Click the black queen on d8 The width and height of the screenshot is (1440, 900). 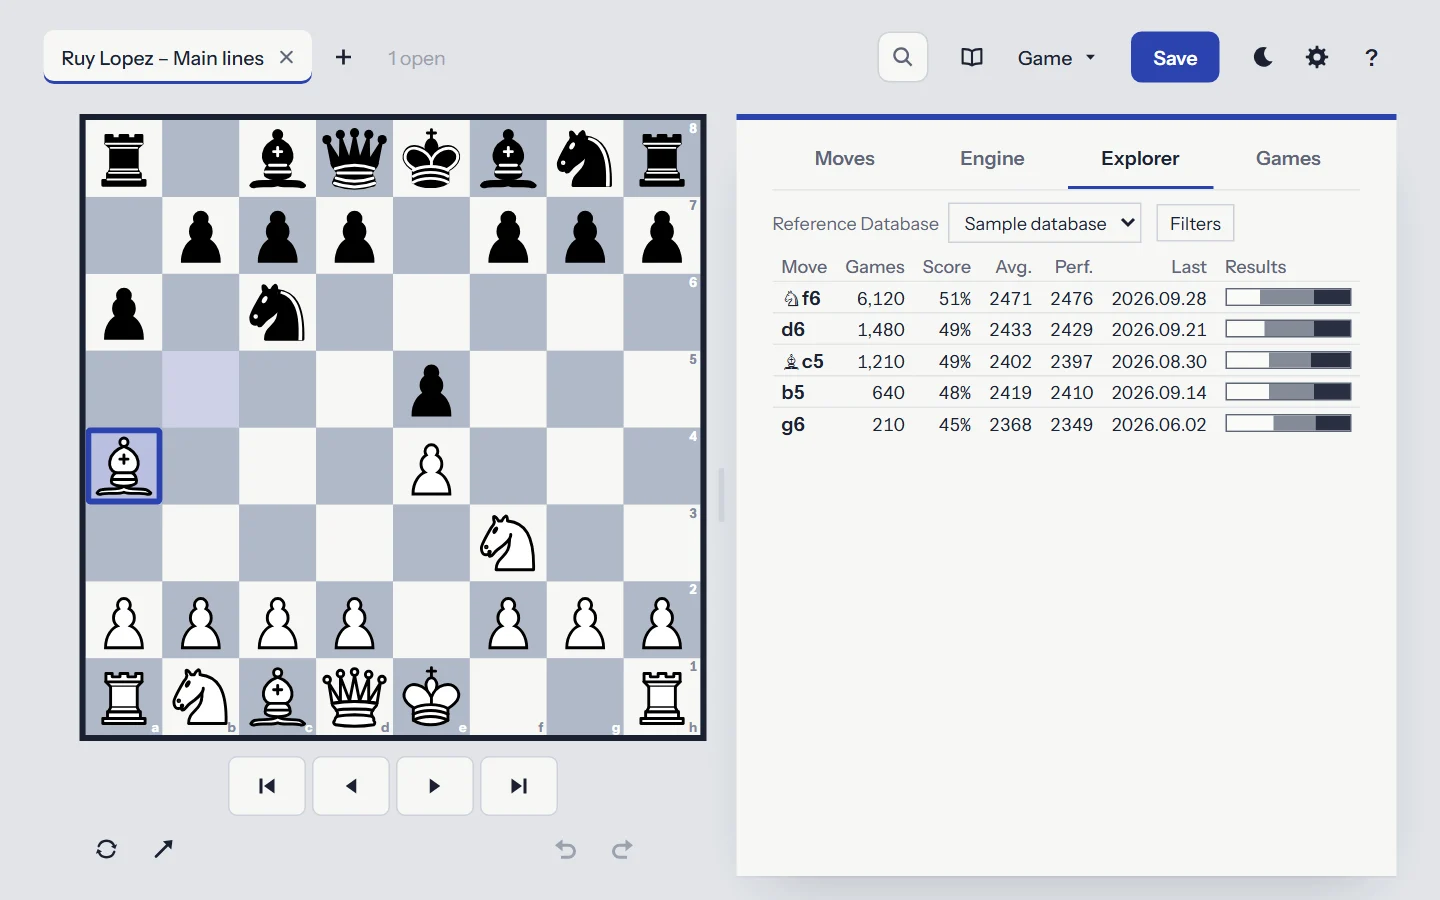pyautogui.click(x=355, y=158)
